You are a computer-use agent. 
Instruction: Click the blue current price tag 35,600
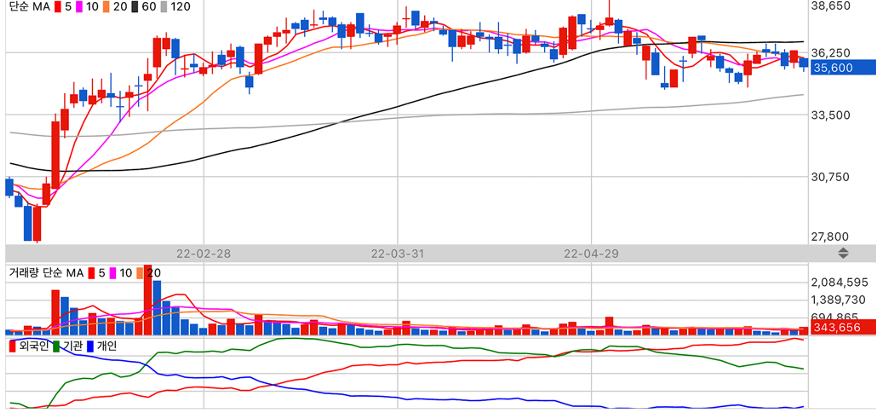[844, 67]
